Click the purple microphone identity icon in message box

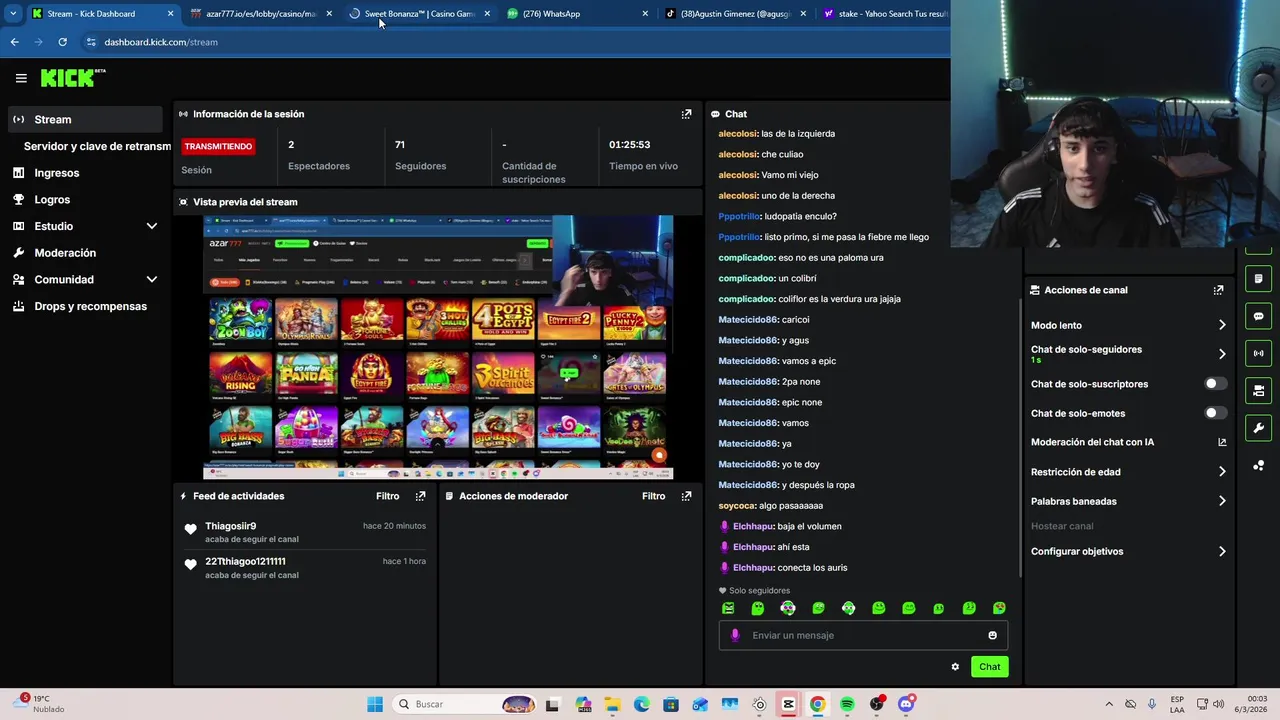pyautogui.click(x=735, y=635)
